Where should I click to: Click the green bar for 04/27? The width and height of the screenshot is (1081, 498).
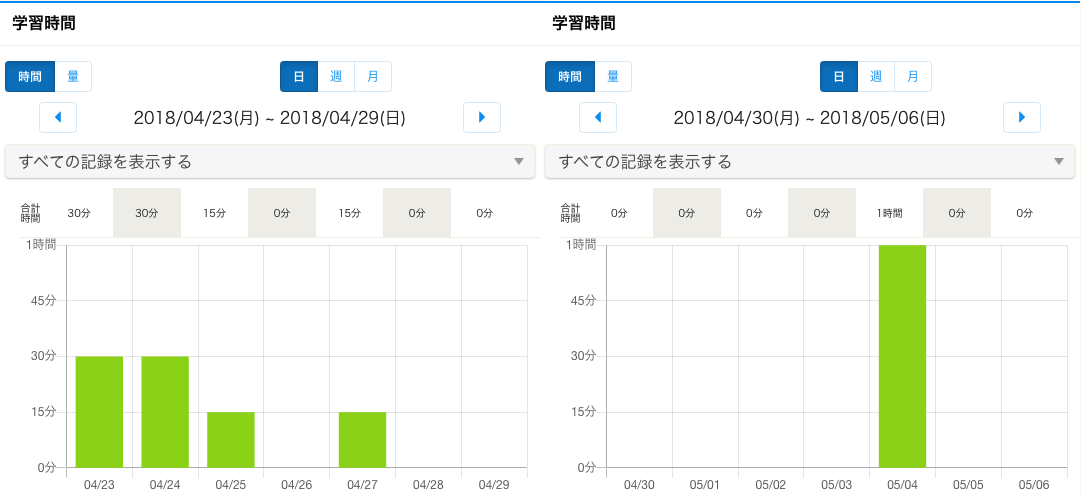point(362,439)
